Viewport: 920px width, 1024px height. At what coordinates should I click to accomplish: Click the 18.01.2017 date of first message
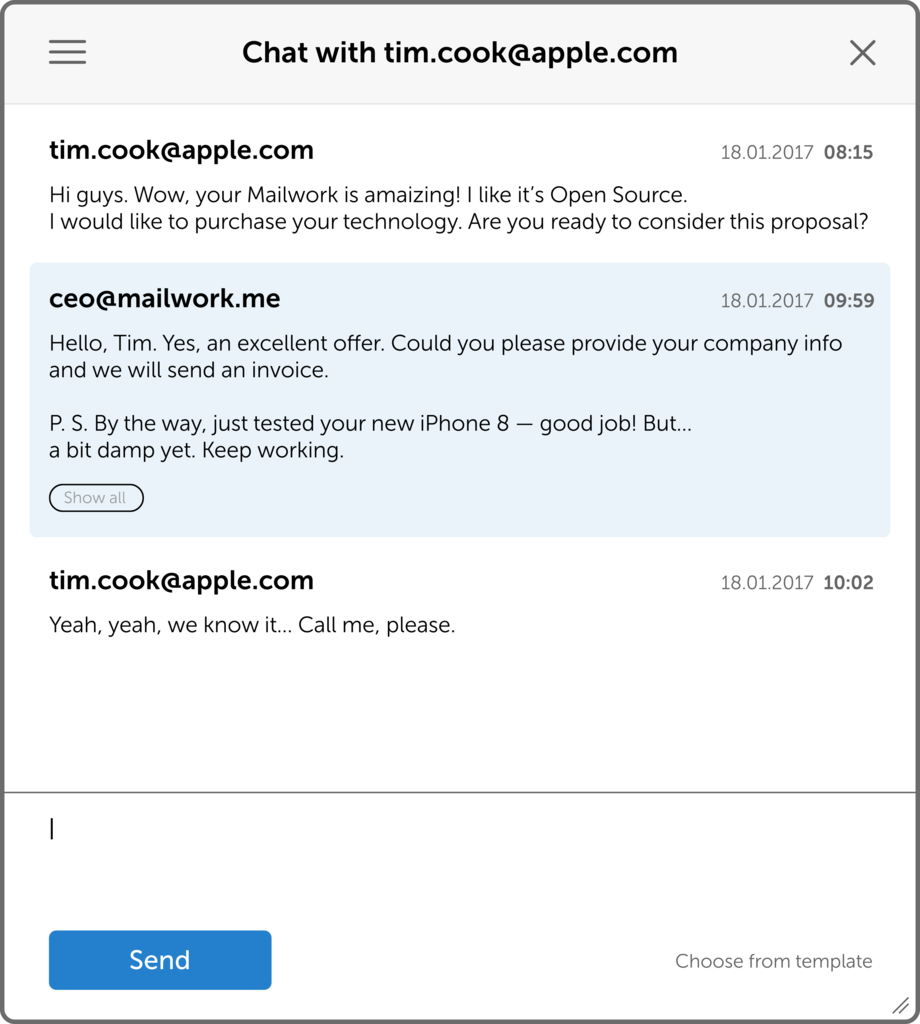pyautogui.click(x=767, y=152)
